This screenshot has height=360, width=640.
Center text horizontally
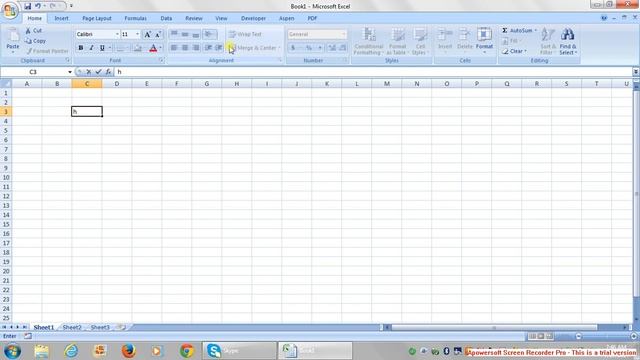click(x=185, y=48)
